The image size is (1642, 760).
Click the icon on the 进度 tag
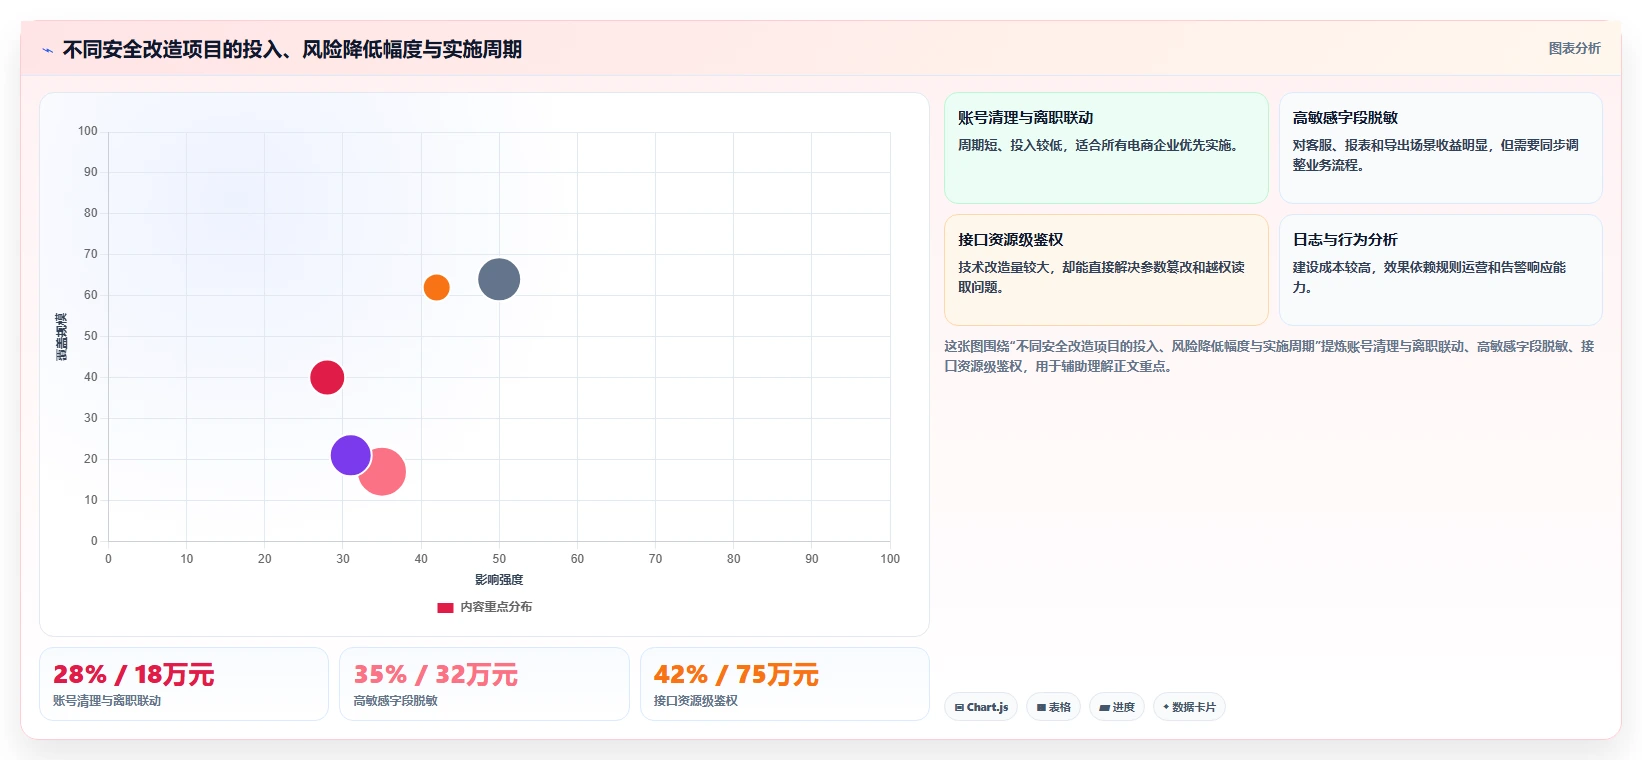(1104, 707)
